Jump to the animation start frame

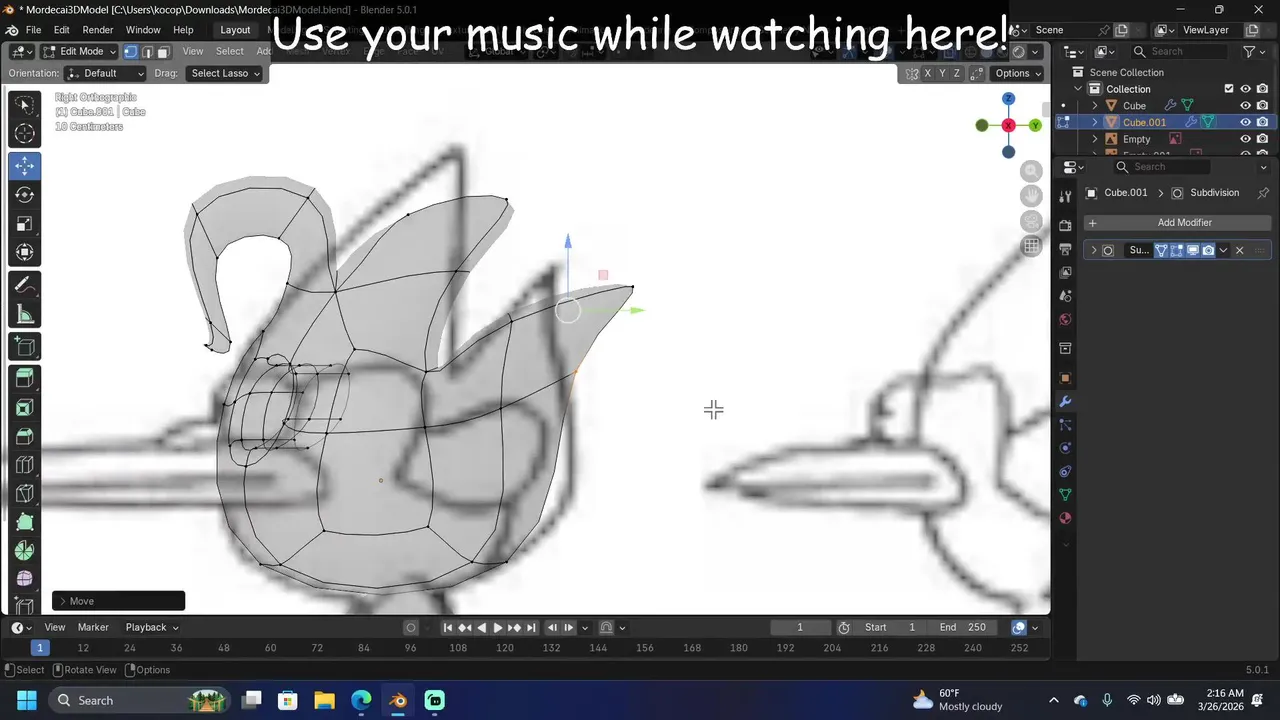click(448, 627)
